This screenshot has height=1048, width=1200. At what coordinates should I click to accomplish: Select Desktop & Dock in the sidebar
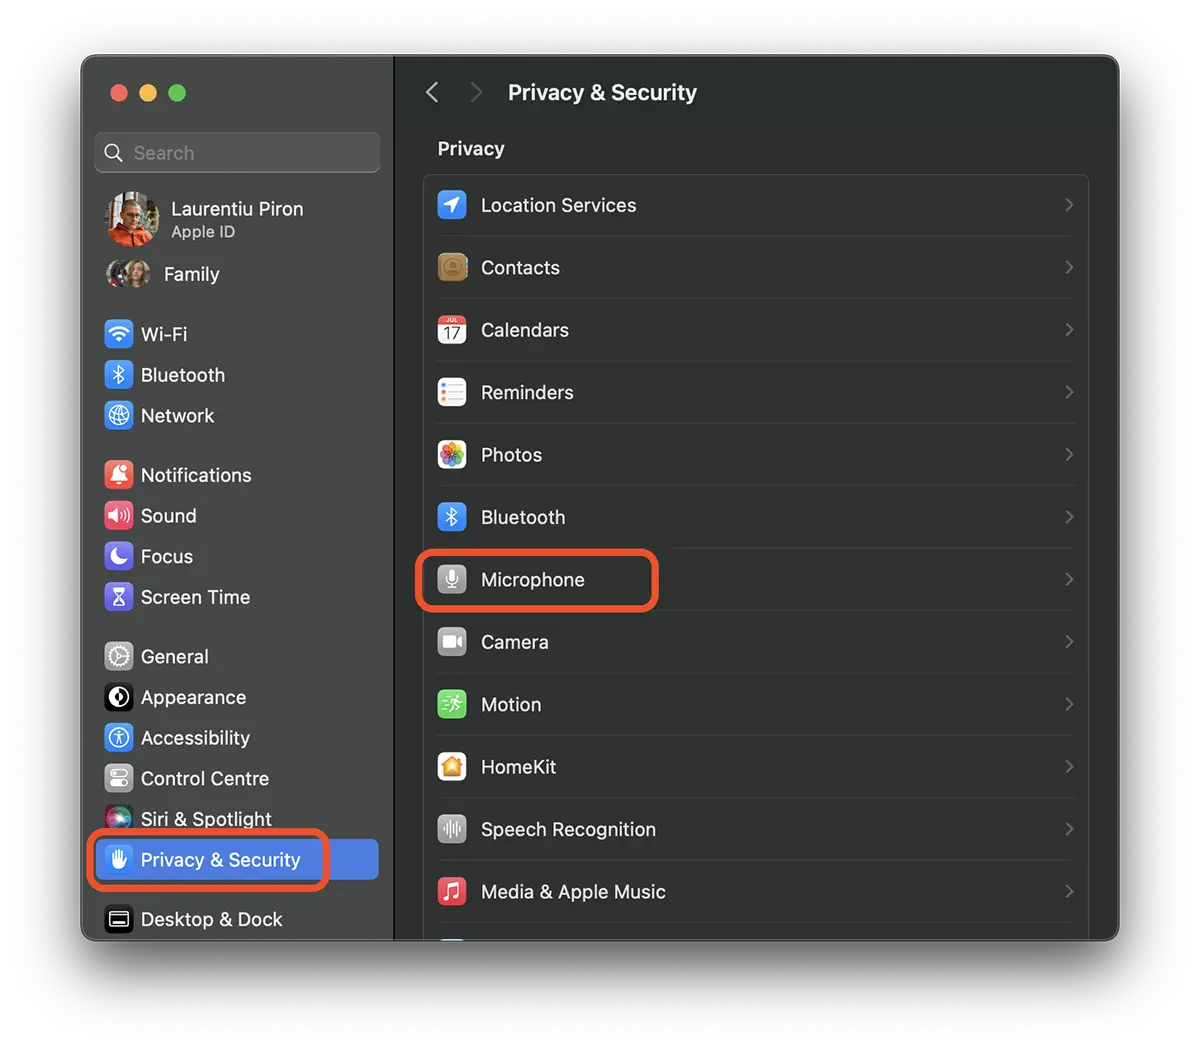coord(211,919)
